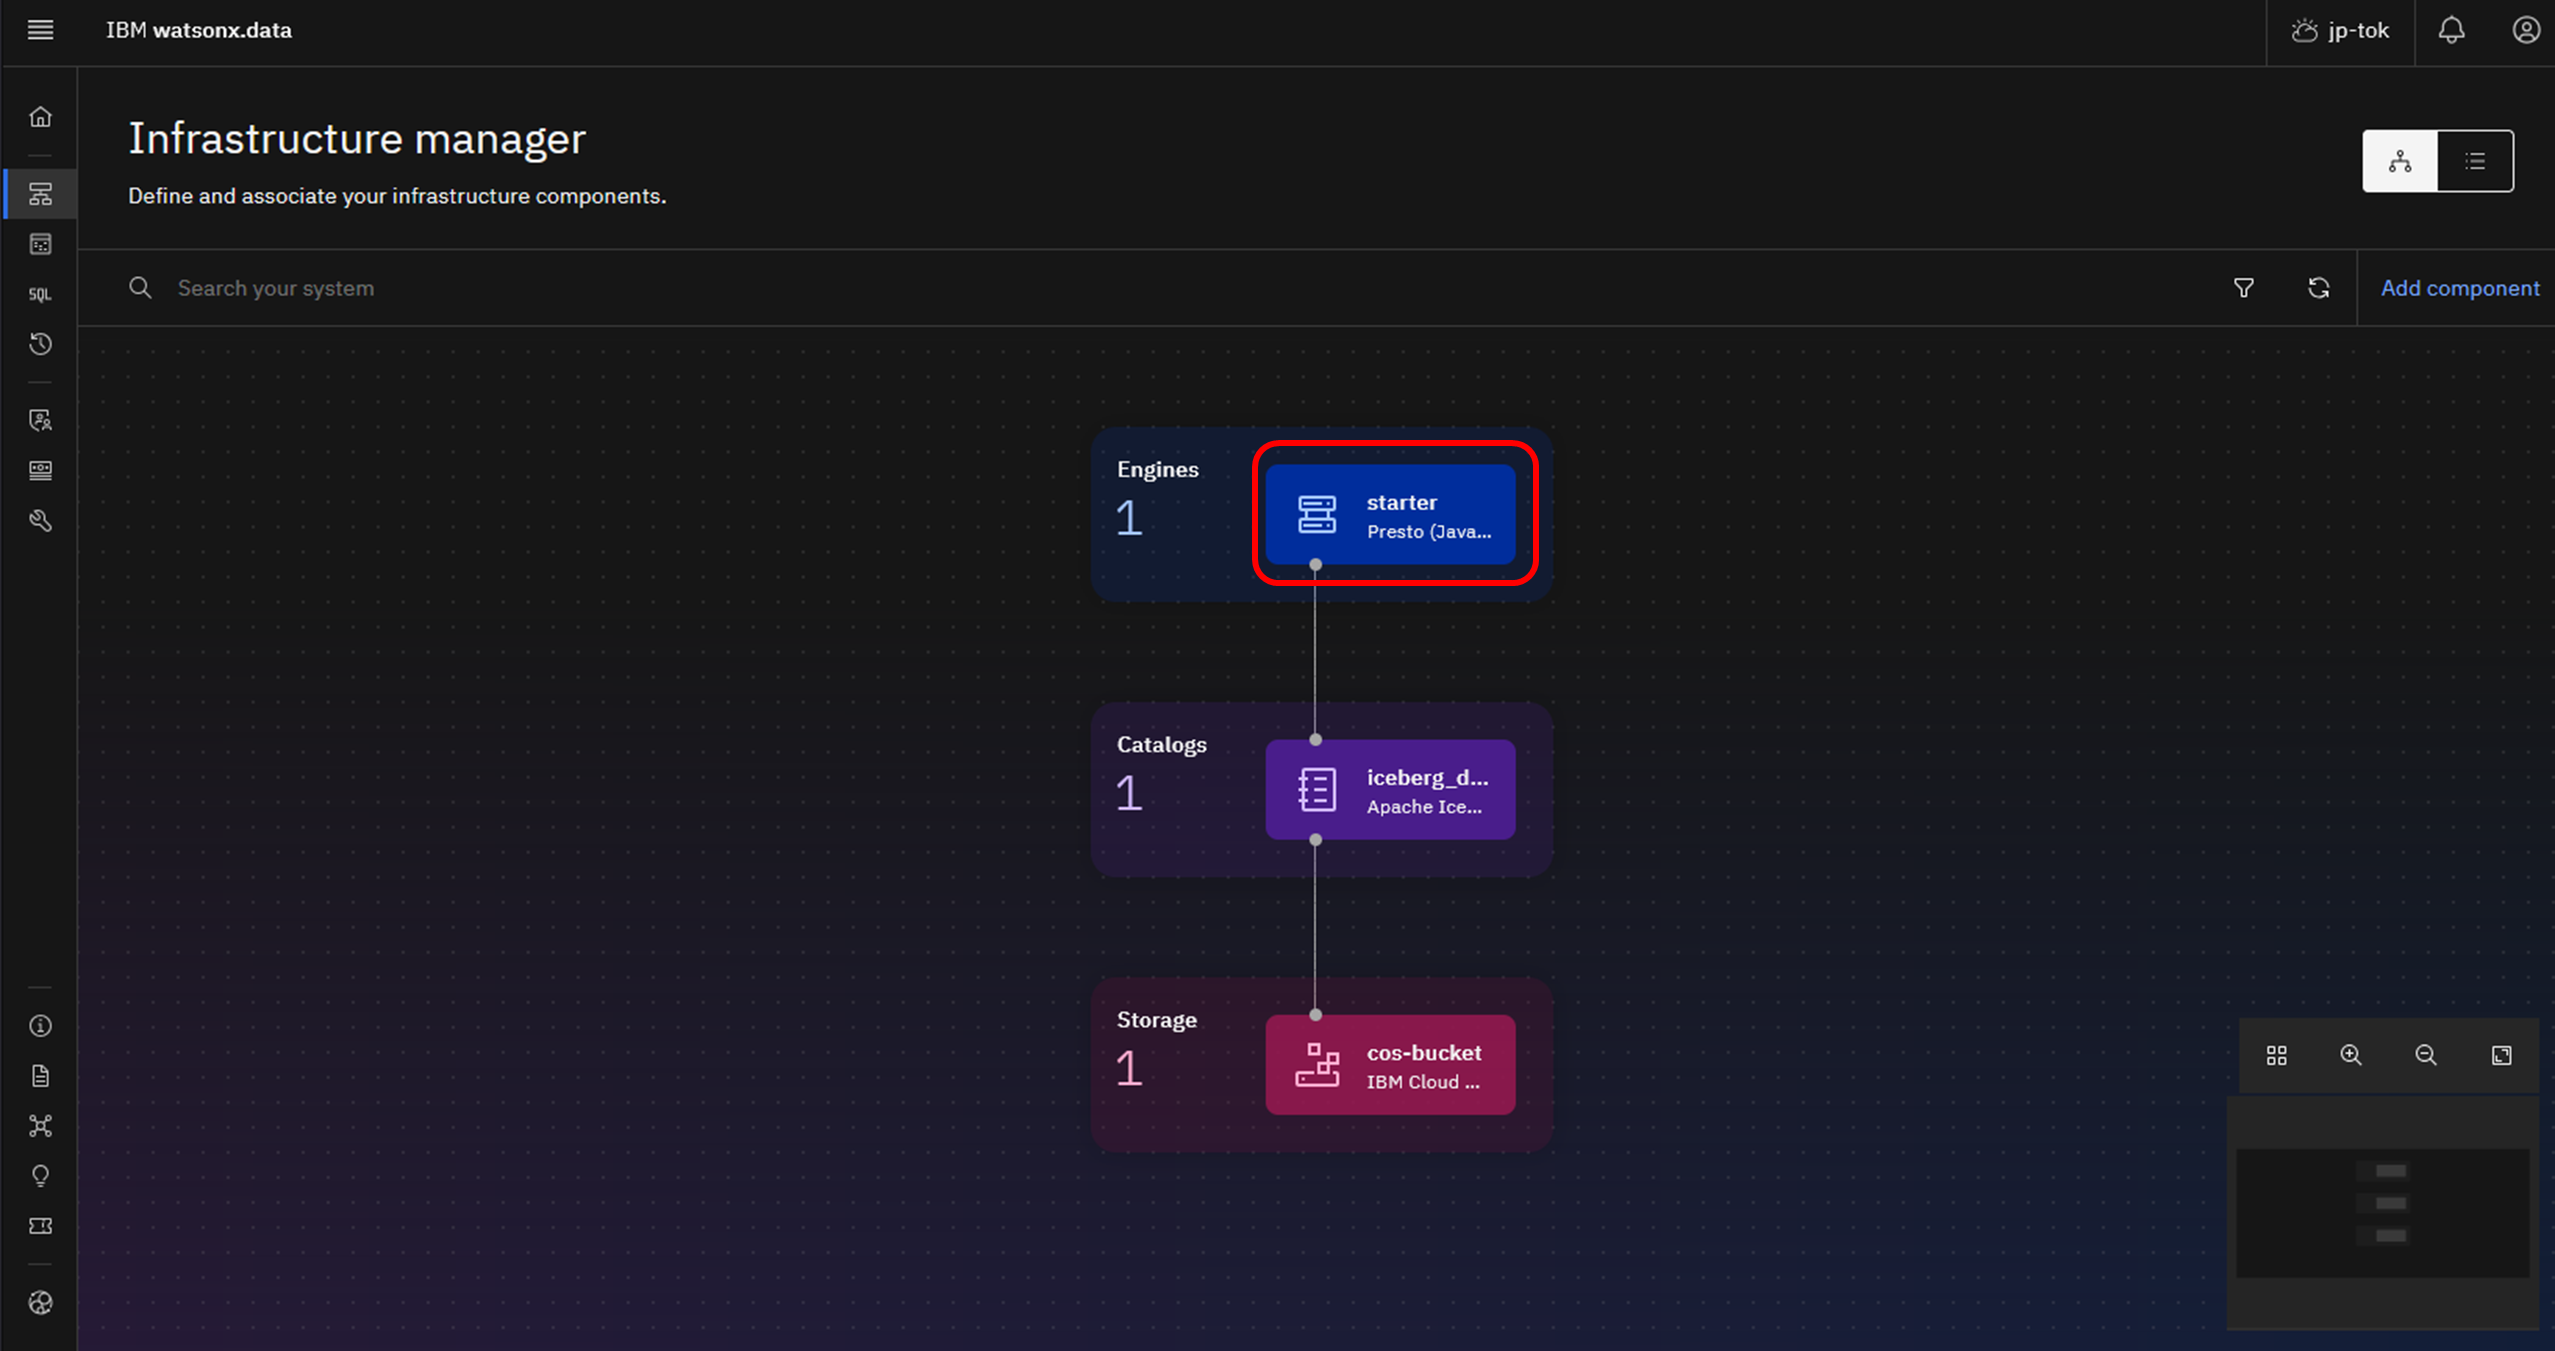This screenshot has width=2555, height=1351.
Task: Select the cos-bucket storage node
Action: 1390,1065
